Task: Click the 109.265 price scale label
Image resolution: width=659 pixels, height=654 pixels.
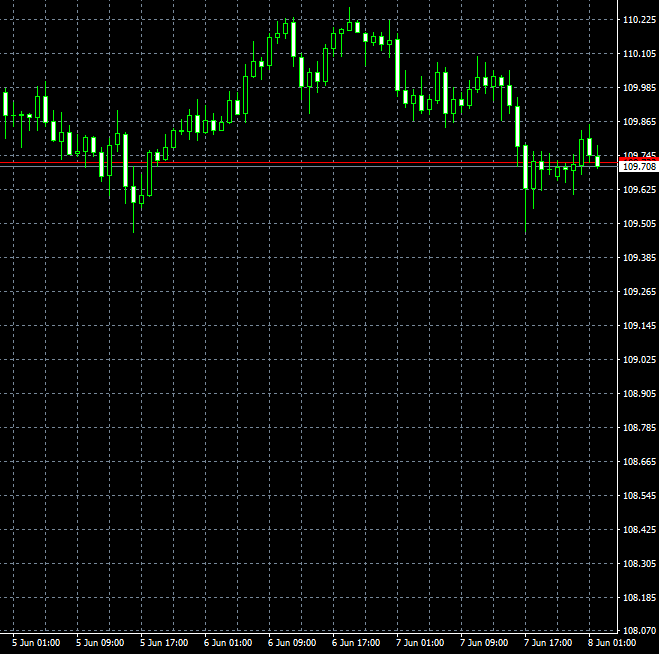Action: pos(639,292)
